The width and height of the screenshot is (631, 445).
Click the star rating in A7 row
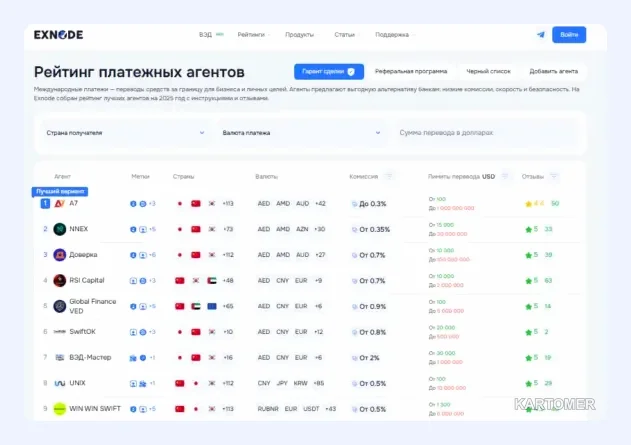(x=534, y=204)
